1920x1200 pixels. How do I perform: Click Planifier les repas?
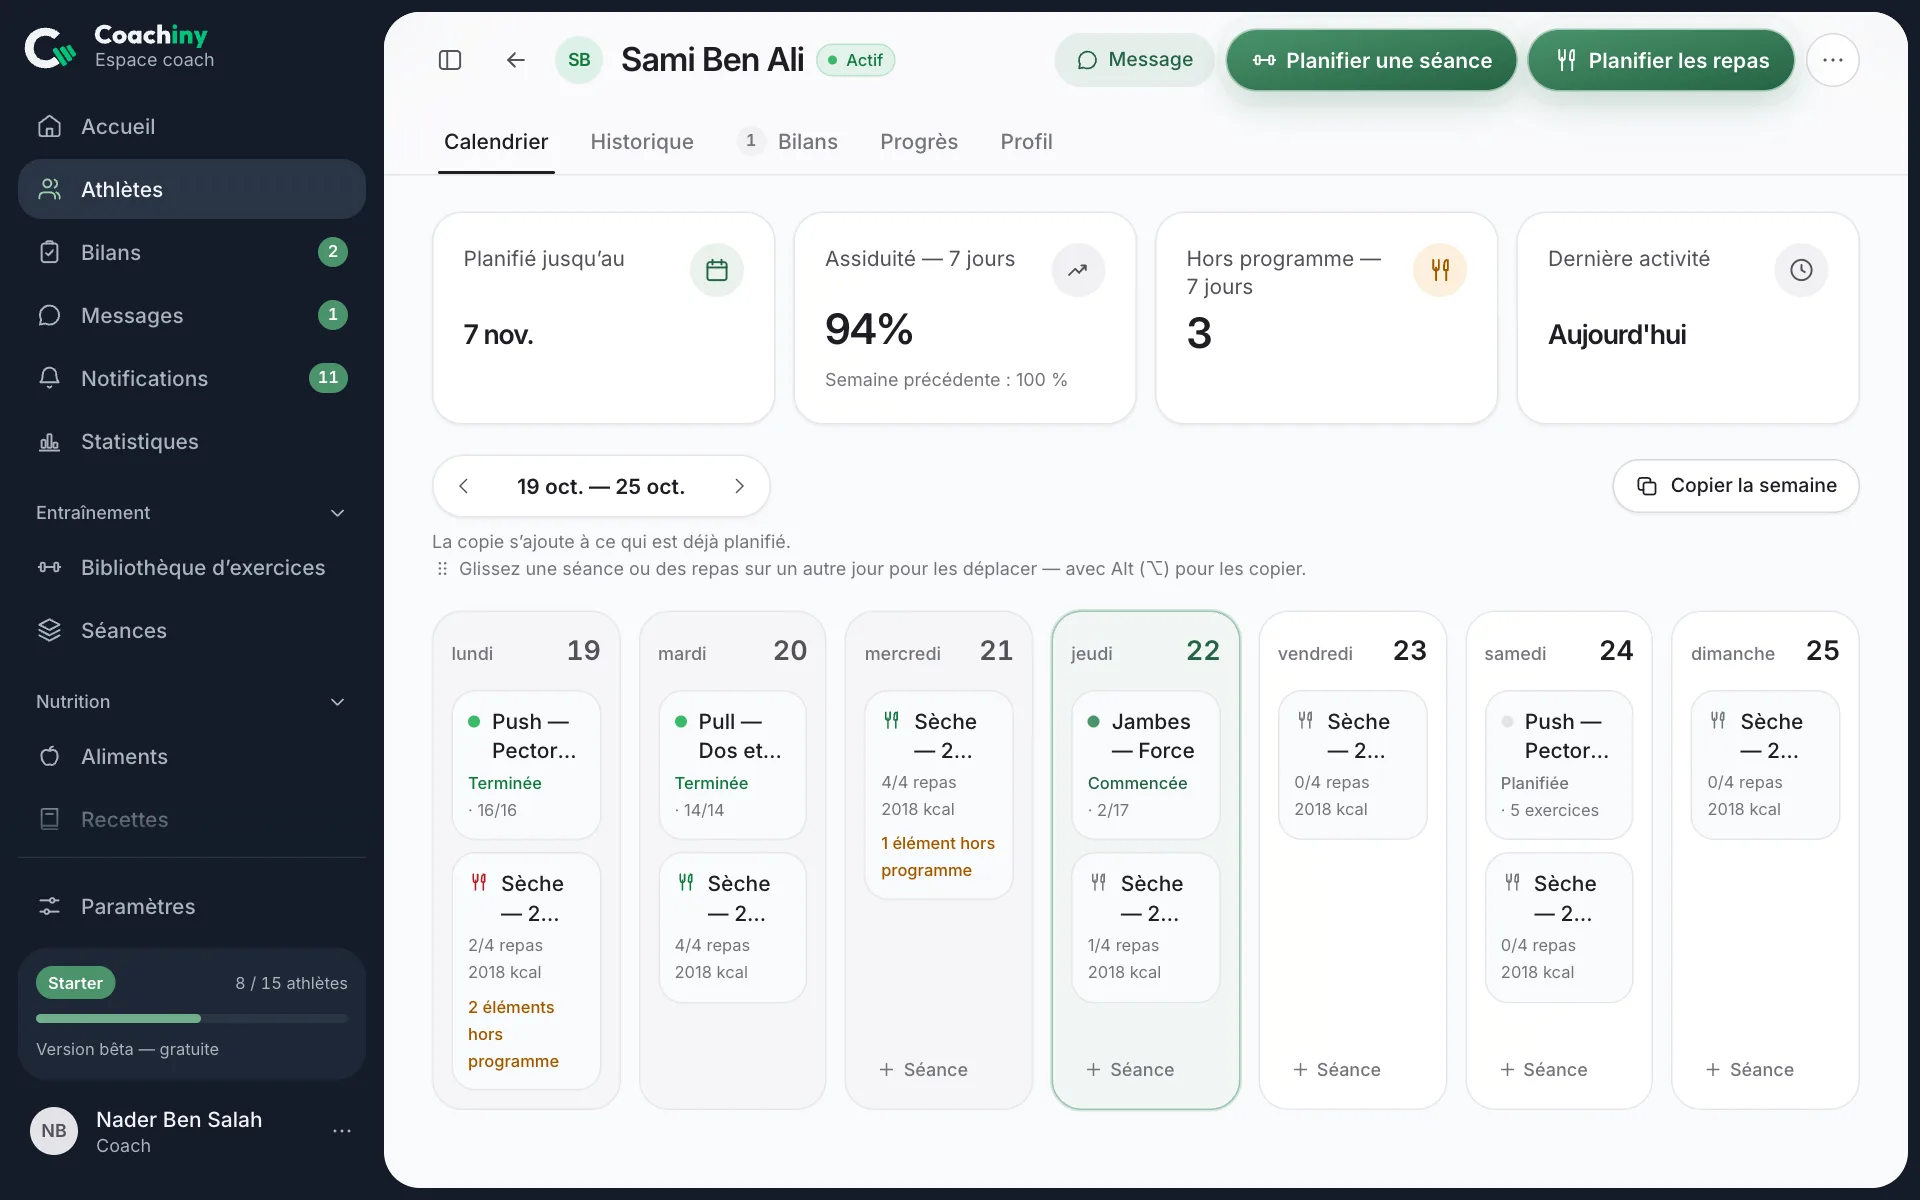pos(1661,61)
